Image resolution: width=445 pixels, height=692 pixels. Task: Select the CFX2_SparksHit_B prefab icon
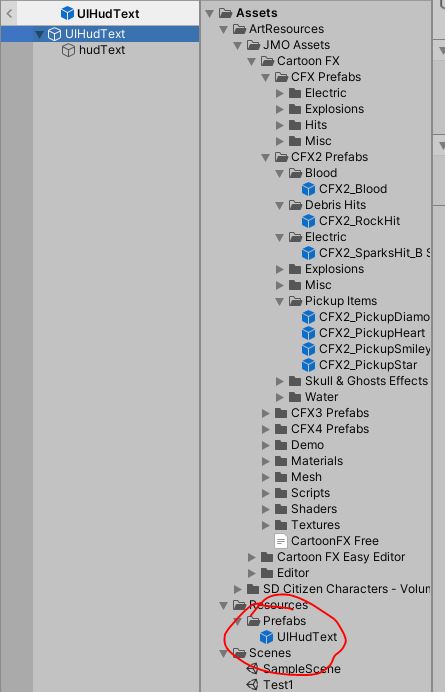[x=308, y=253]
